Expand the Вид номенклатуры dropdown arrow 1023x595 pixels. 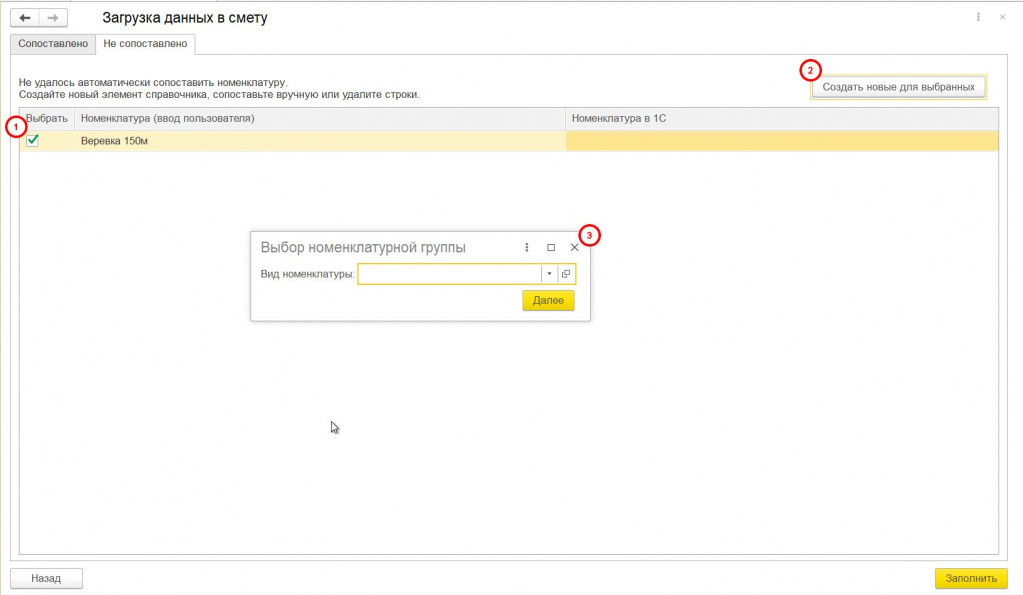549,274
